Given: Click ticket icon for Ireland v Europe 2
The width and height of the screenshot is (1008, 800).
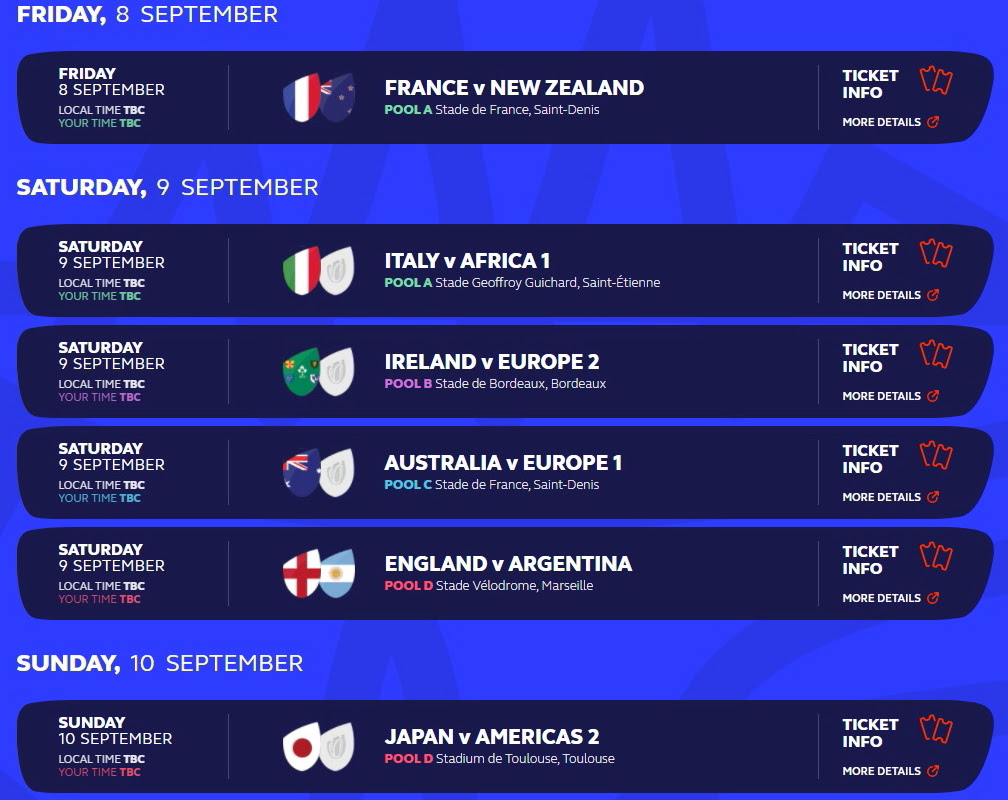Looking at the screenshot, I should click(x=936, y=354).
